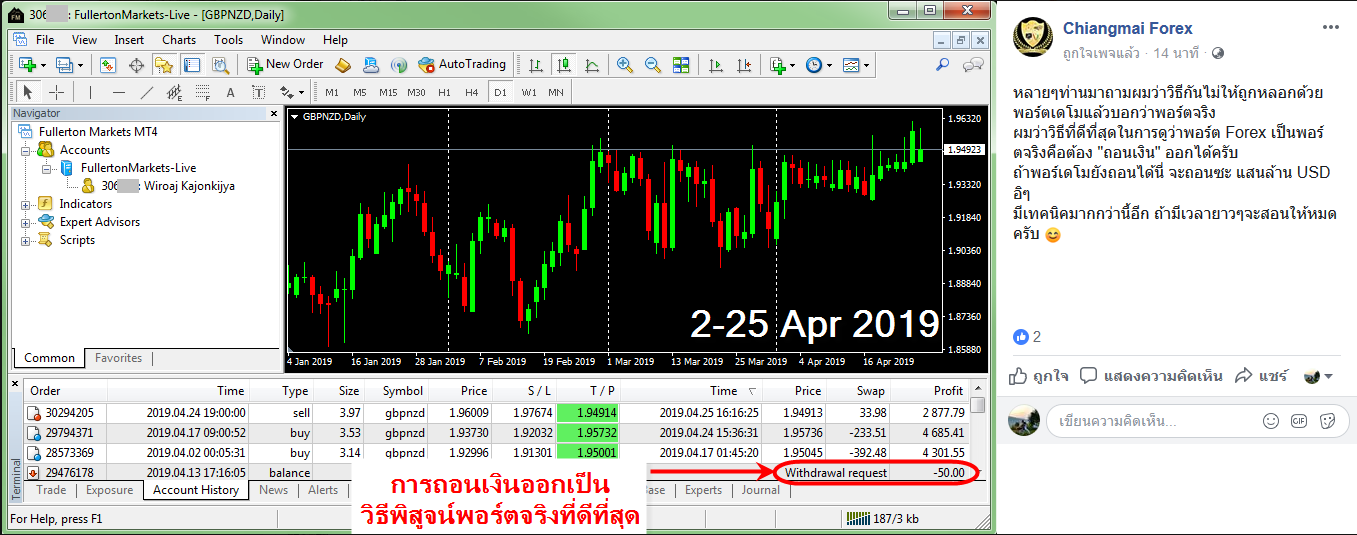Viewport: 1357px width, 535px height.
Task: Switch timeframe to H1
Action: point(445,92)
